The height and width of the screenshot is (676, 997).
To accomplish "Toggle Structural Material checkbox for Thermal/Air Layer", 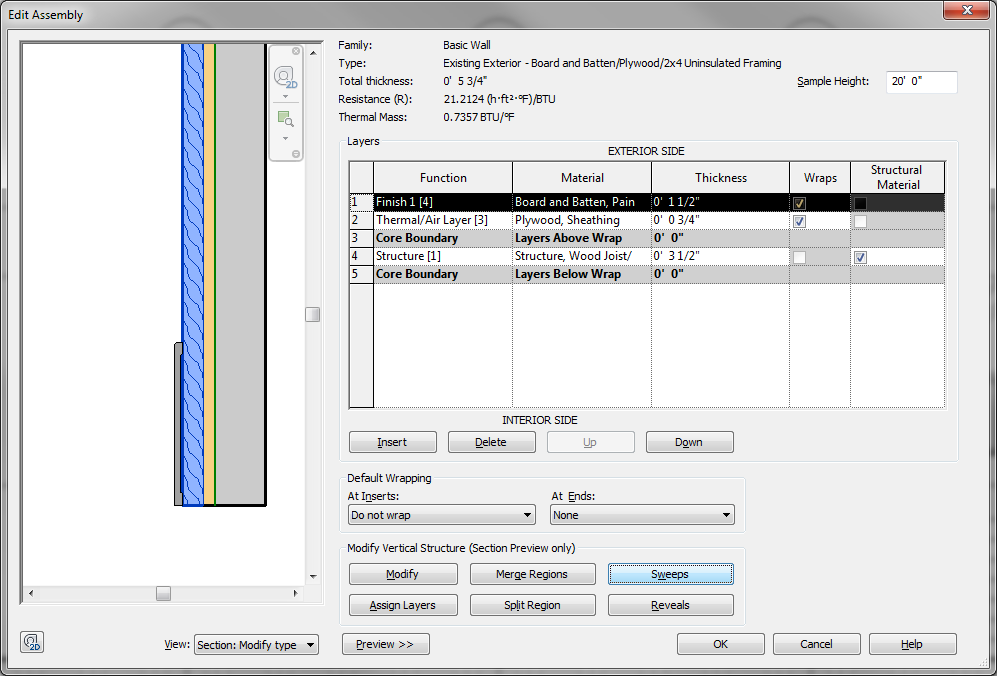I will pos(860,221).
